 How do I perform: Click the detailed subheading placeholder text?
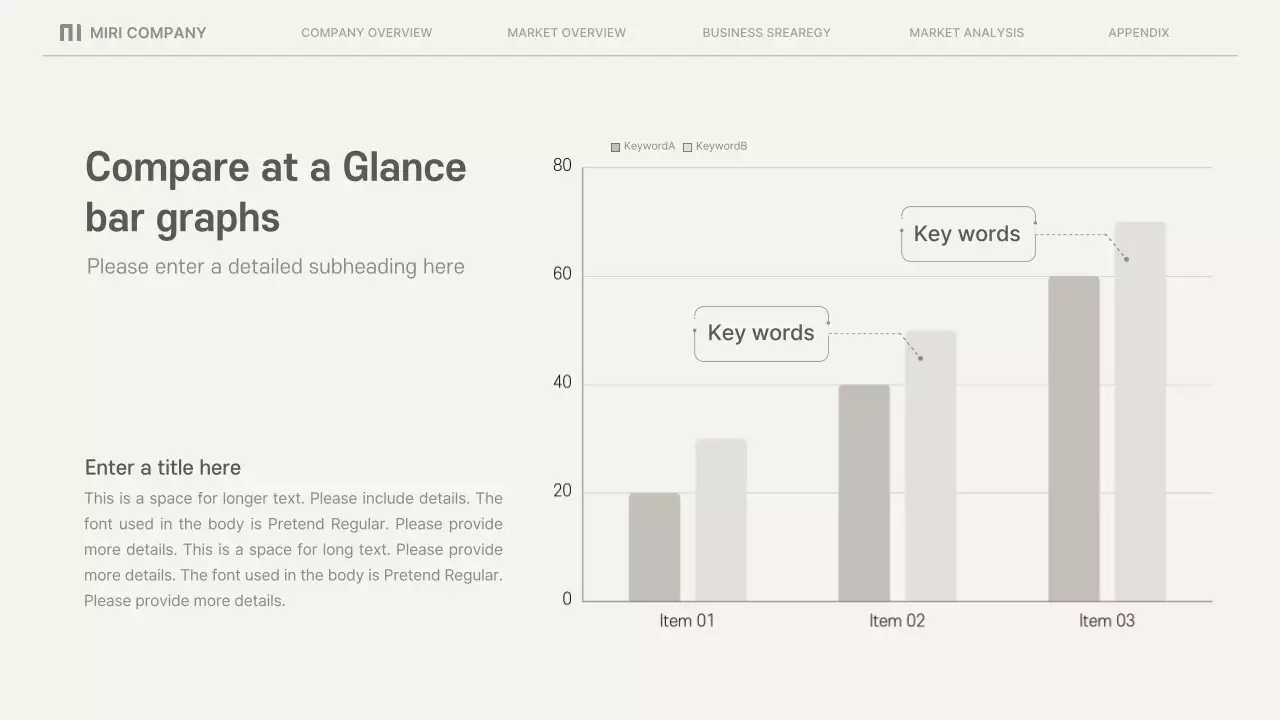pyautogui.click(x=275, y=267)
